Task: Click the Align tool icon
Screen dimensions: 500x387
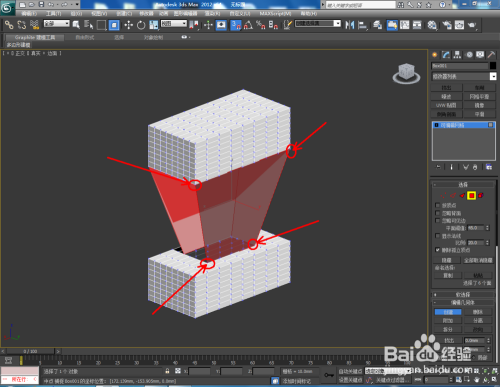Action: tap(362, 25)
